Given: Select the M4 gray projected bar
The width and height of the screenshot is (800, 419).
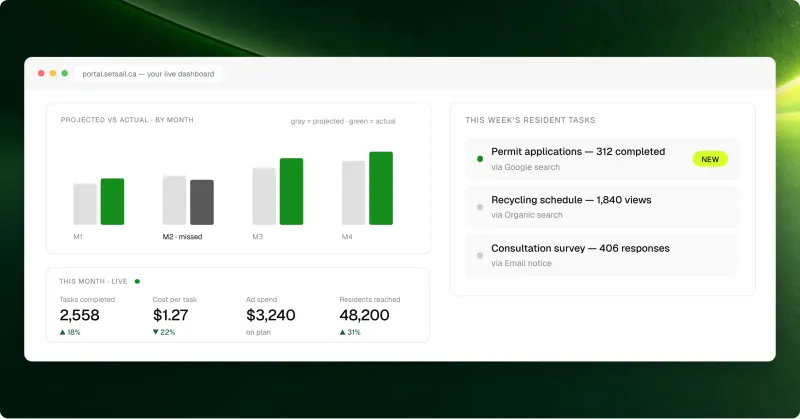Looking at the screenshot, I should [x=354, y=193].
